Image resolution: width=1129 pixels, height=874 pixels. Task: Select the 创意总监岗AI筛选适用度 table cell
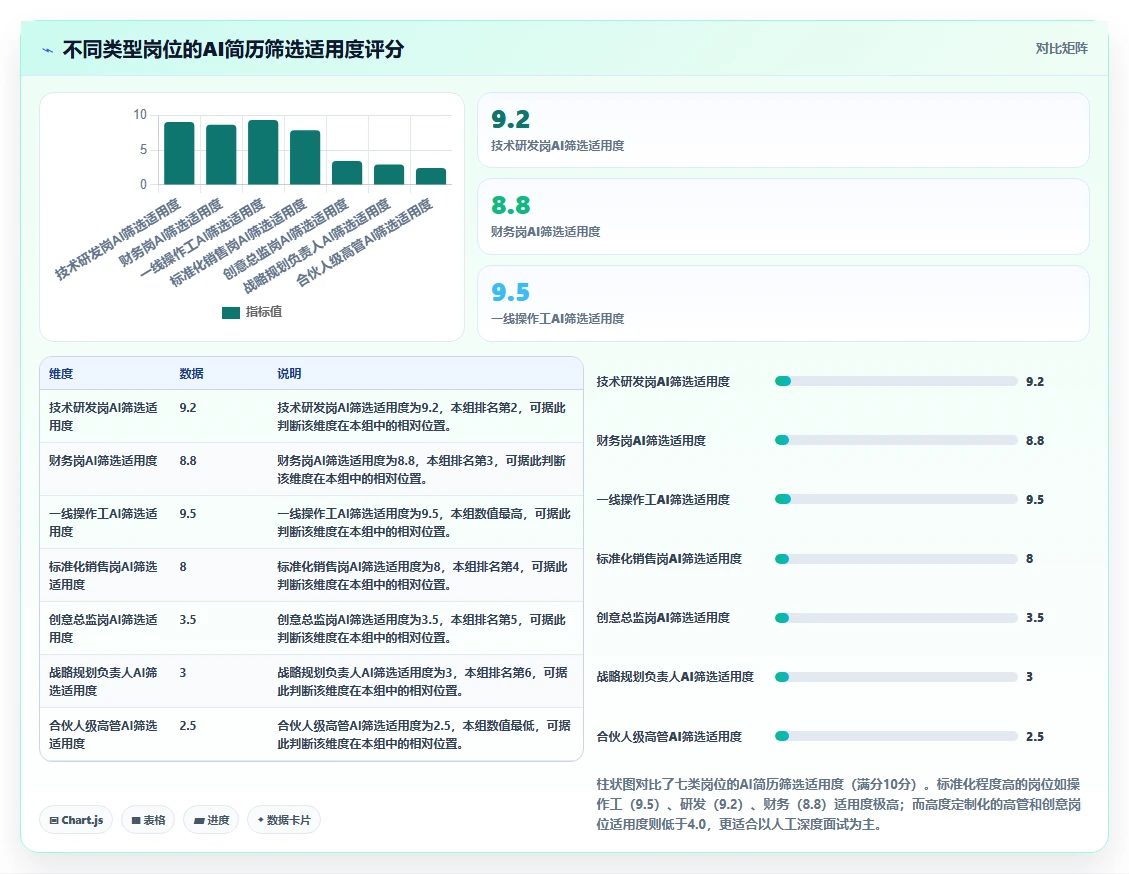pos(104,629)
